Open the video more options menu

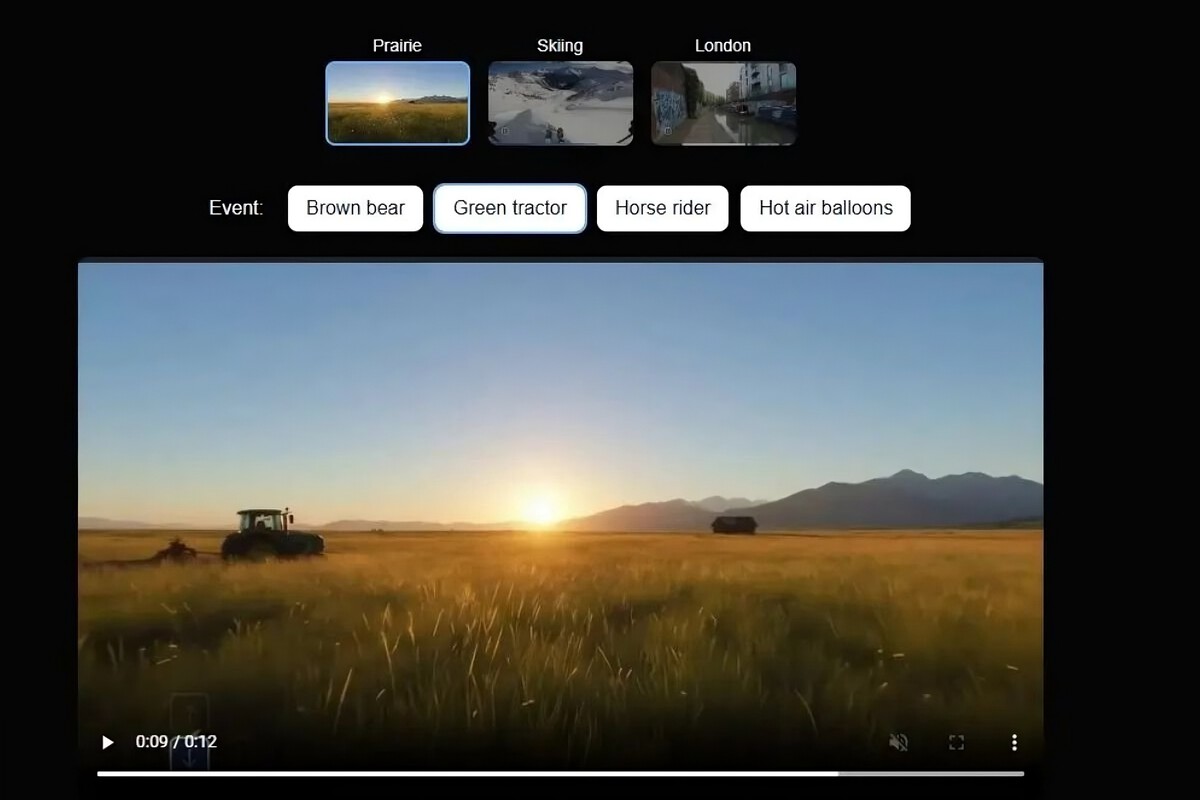pyautogui.click(x=1014, y=742)
